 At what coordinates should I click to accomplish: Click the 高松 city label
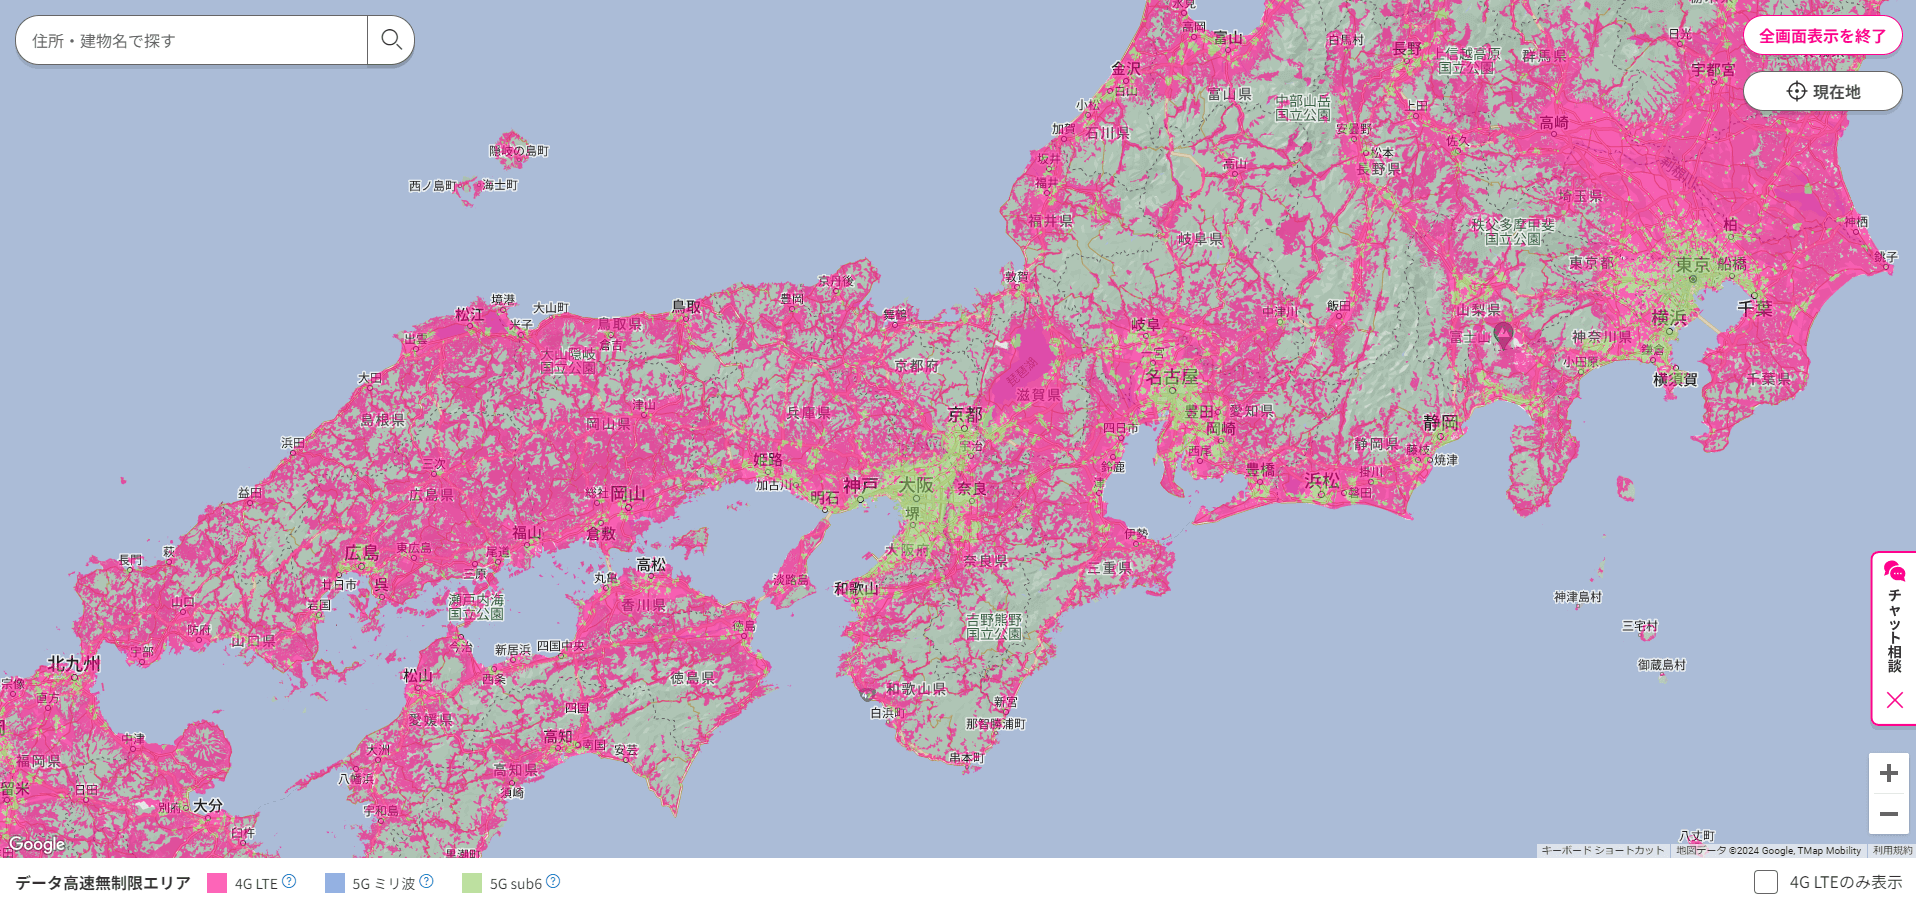point(651,565)
